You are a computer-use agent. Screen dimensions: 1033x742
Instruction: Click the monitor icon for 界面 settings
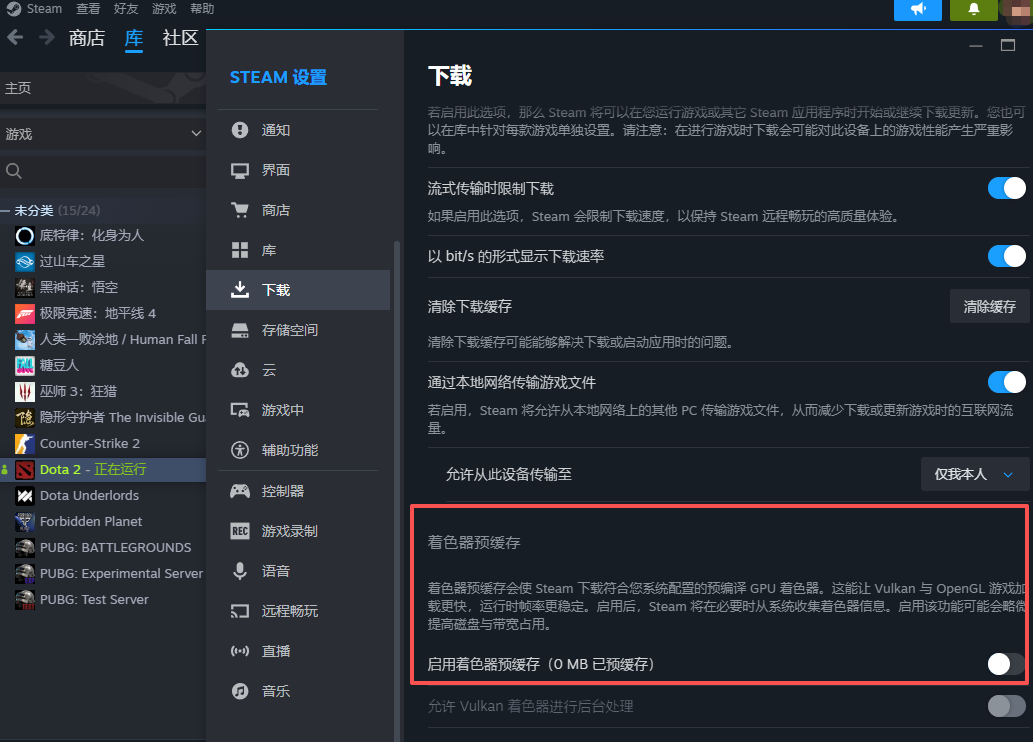click(x=240, y=171)
